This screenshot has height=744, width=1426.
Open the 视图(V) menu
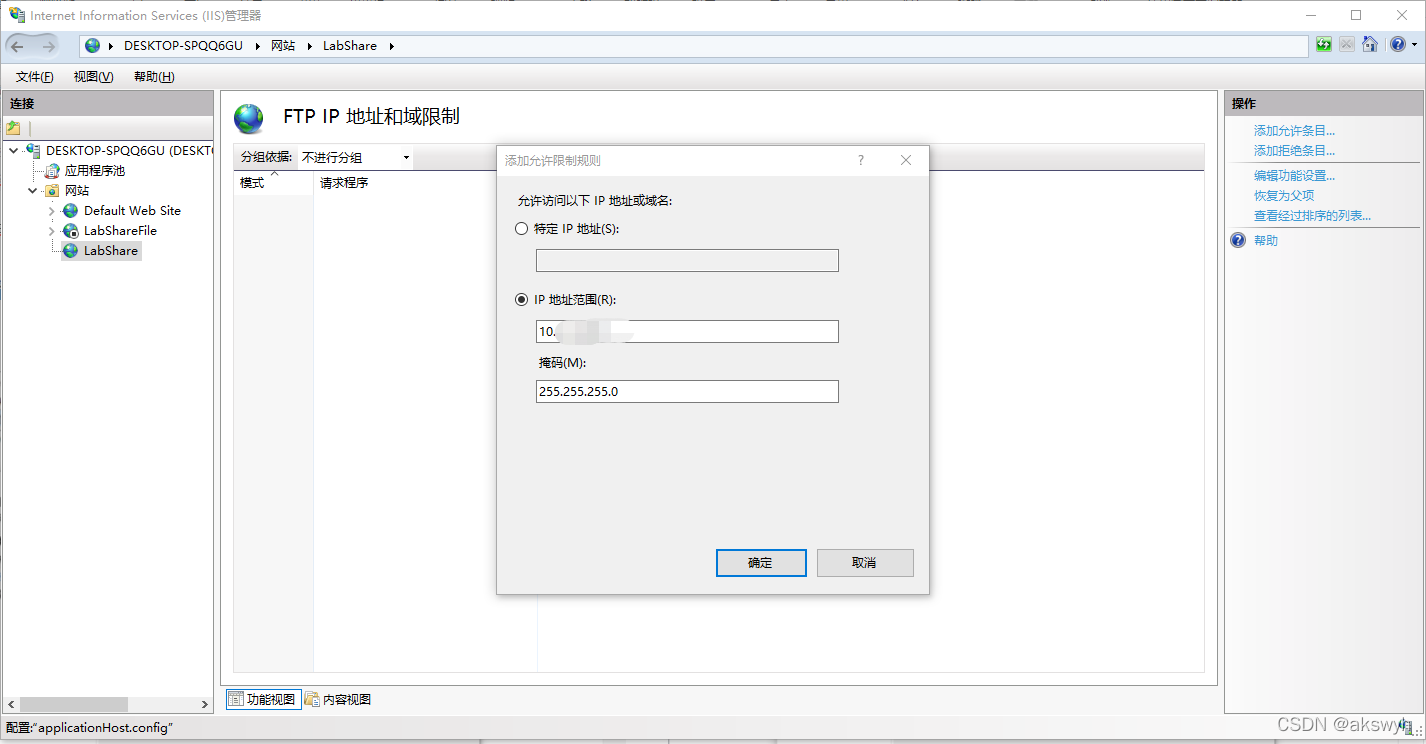click(93, 77)
